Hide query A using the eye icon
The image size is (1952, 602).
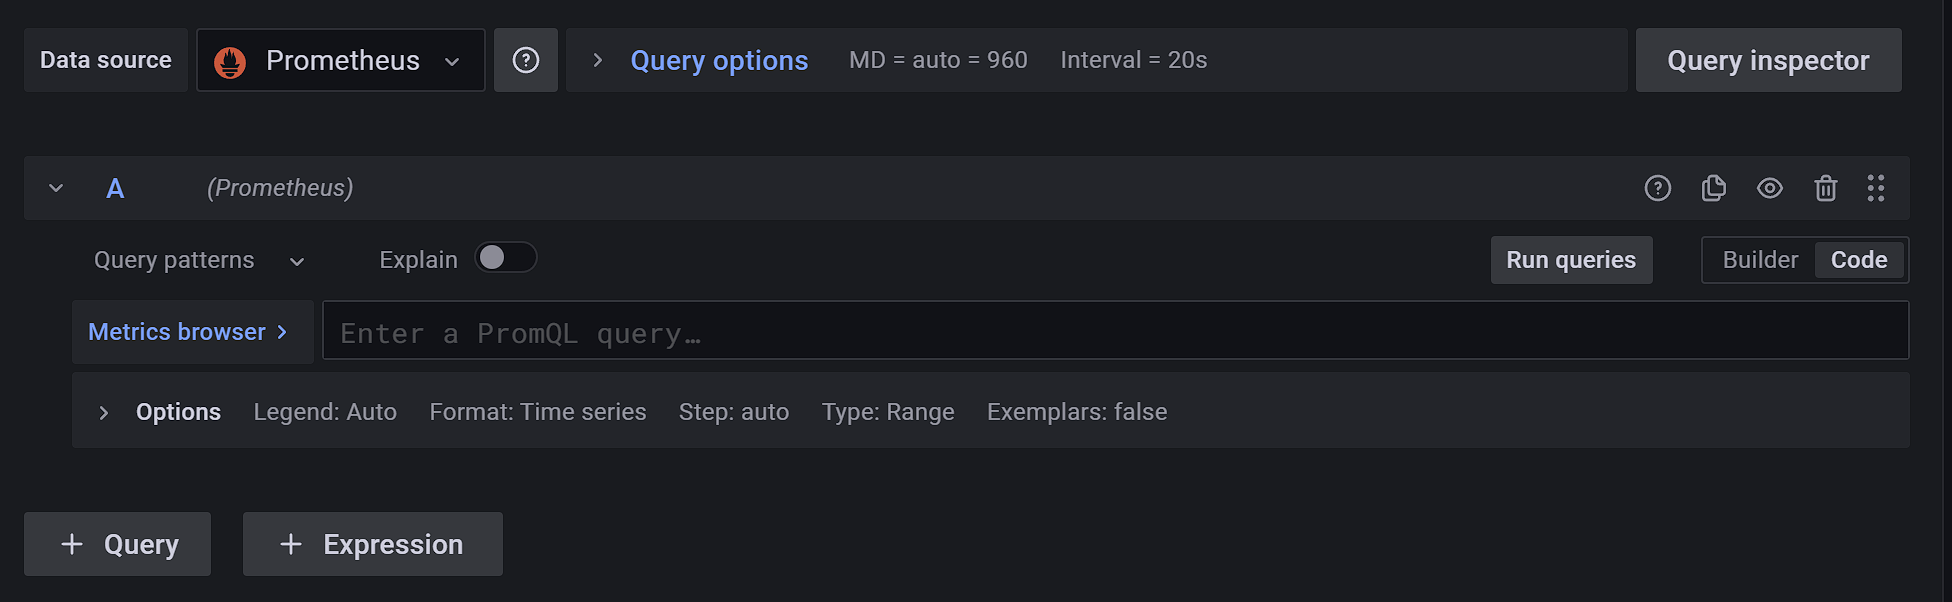1770,188
